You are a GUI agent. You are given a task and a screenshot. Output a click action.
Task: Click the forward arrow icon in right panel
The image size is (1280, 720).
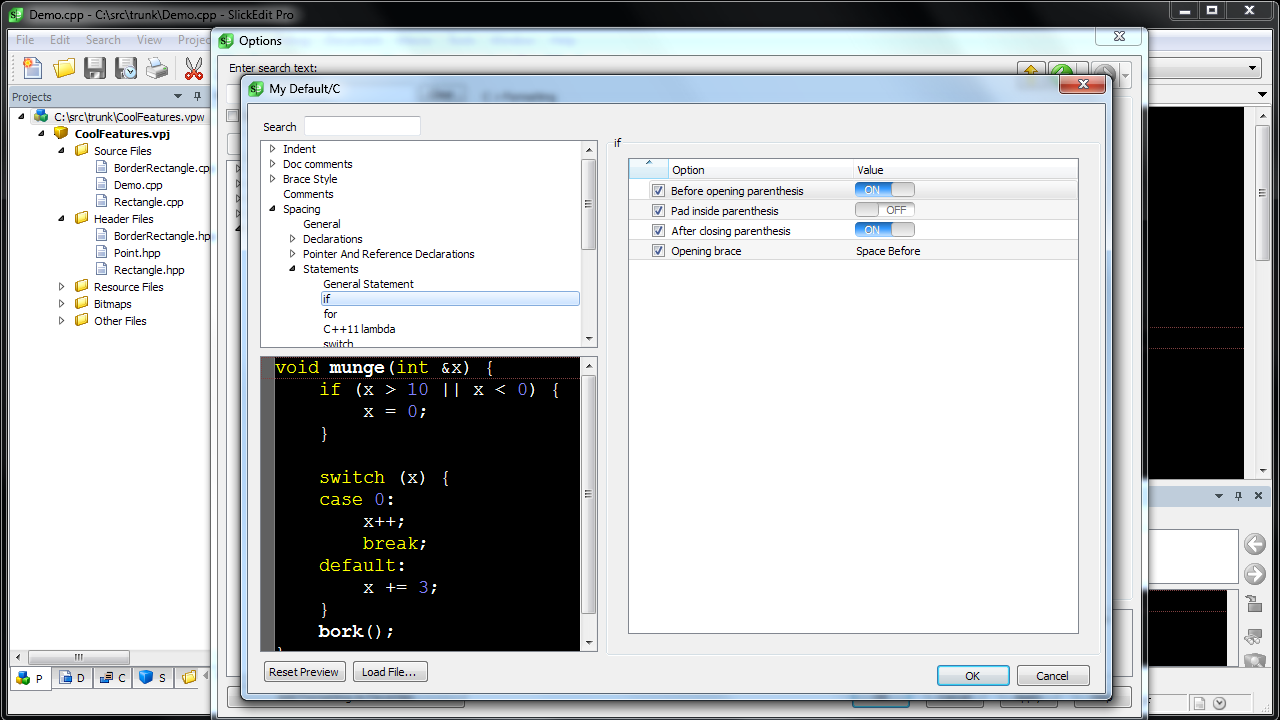(1254, 574)
